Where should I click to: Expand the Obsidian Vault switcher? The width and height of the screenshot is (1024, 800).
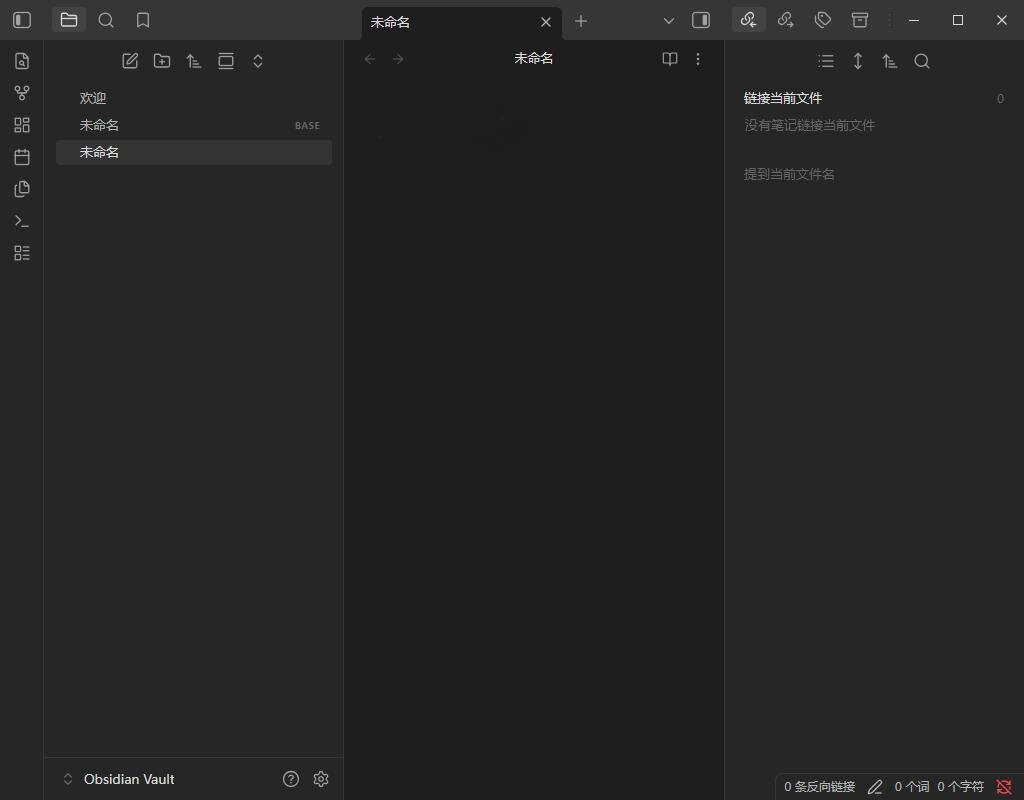tap(68, 779)
